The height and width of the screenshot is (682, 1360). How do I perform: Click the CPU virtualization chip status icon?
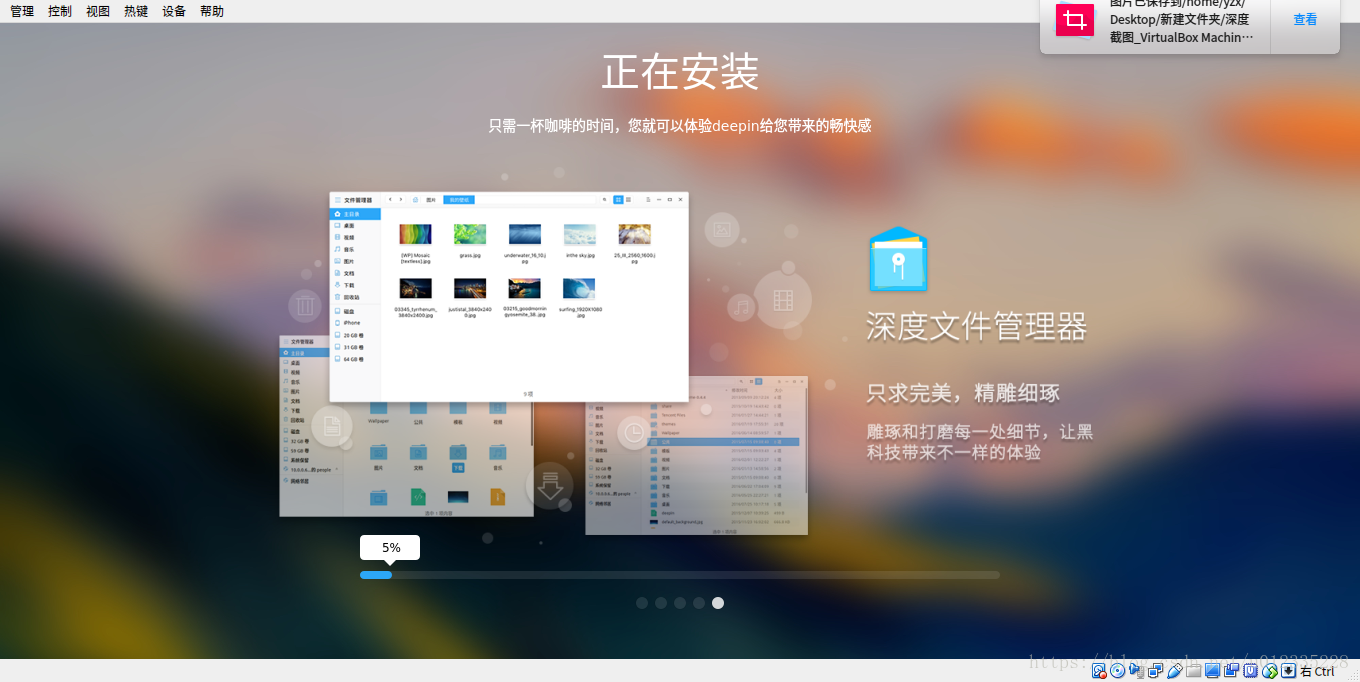[x=1250, y=671]
